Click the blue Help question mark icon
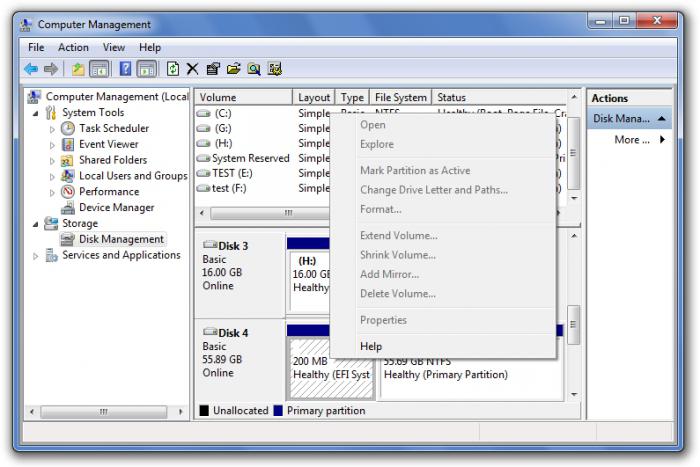The image size is (700, 467). pos(126,69)
